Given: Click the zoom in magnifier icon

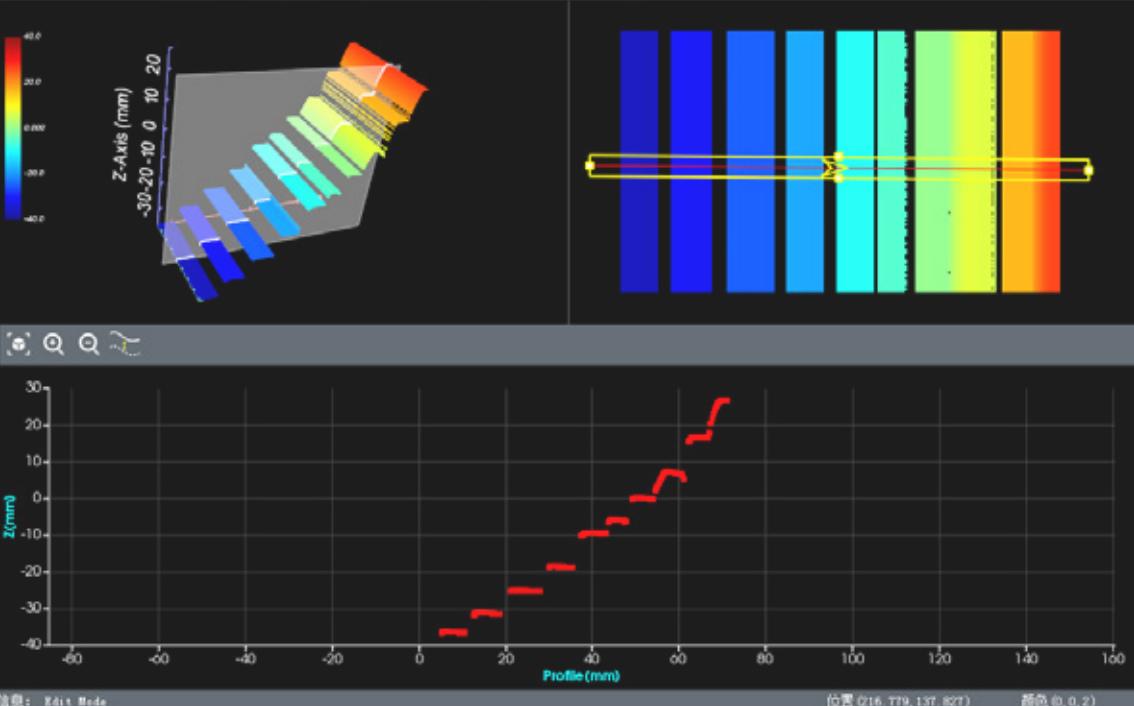Looking at the screenshot, I should coord(54,344).
